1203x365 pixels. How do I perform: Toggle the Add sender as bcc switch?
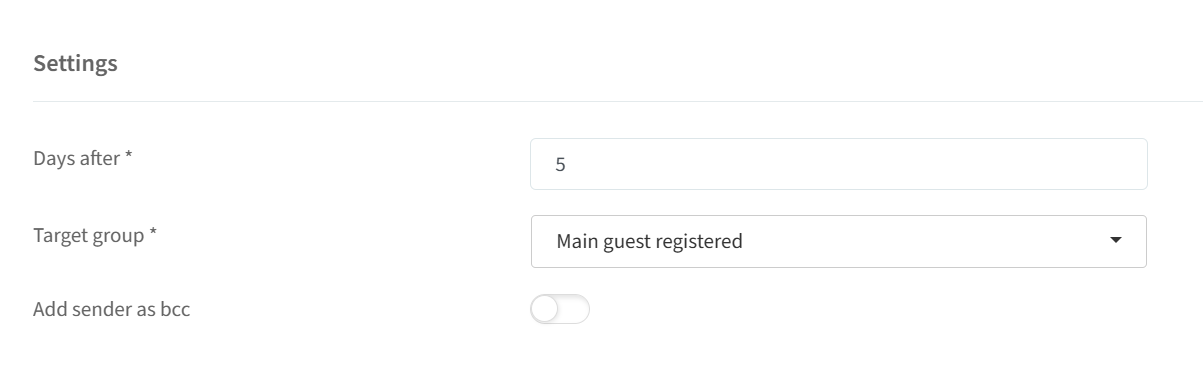(560, 310)
